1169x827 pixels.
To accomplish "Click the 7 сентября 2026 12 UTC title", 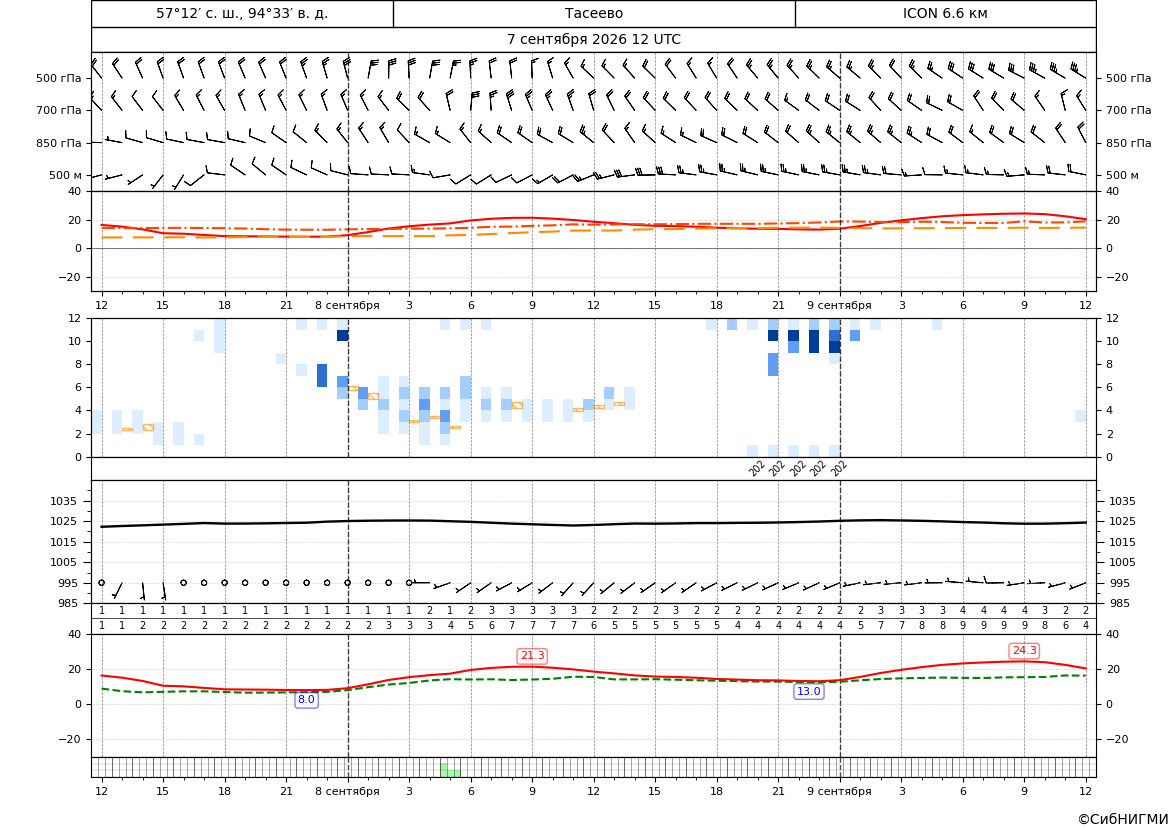I will point(594,40).
